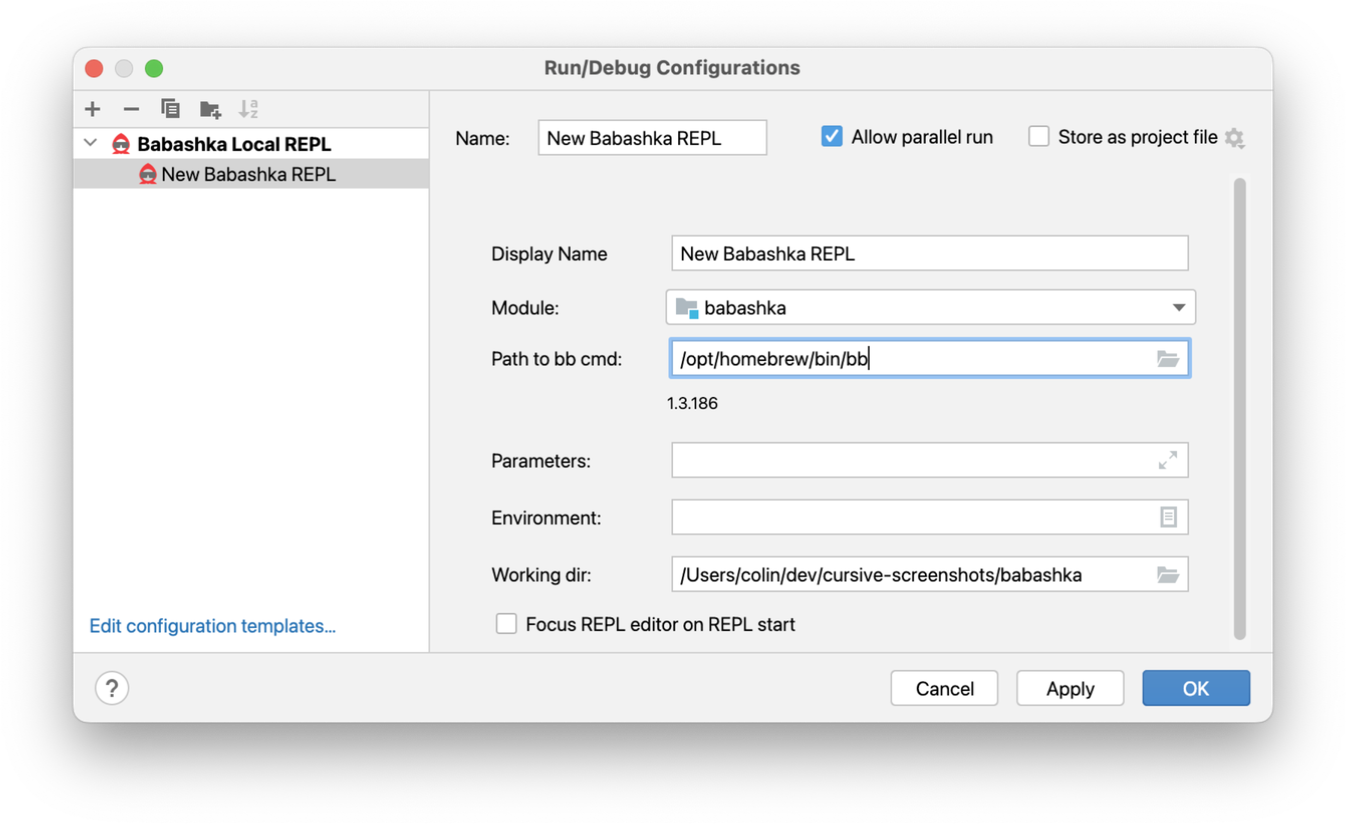Open Environment variables editor icon
Viewport: 1346px width, 824px height.
[1168, 517]
